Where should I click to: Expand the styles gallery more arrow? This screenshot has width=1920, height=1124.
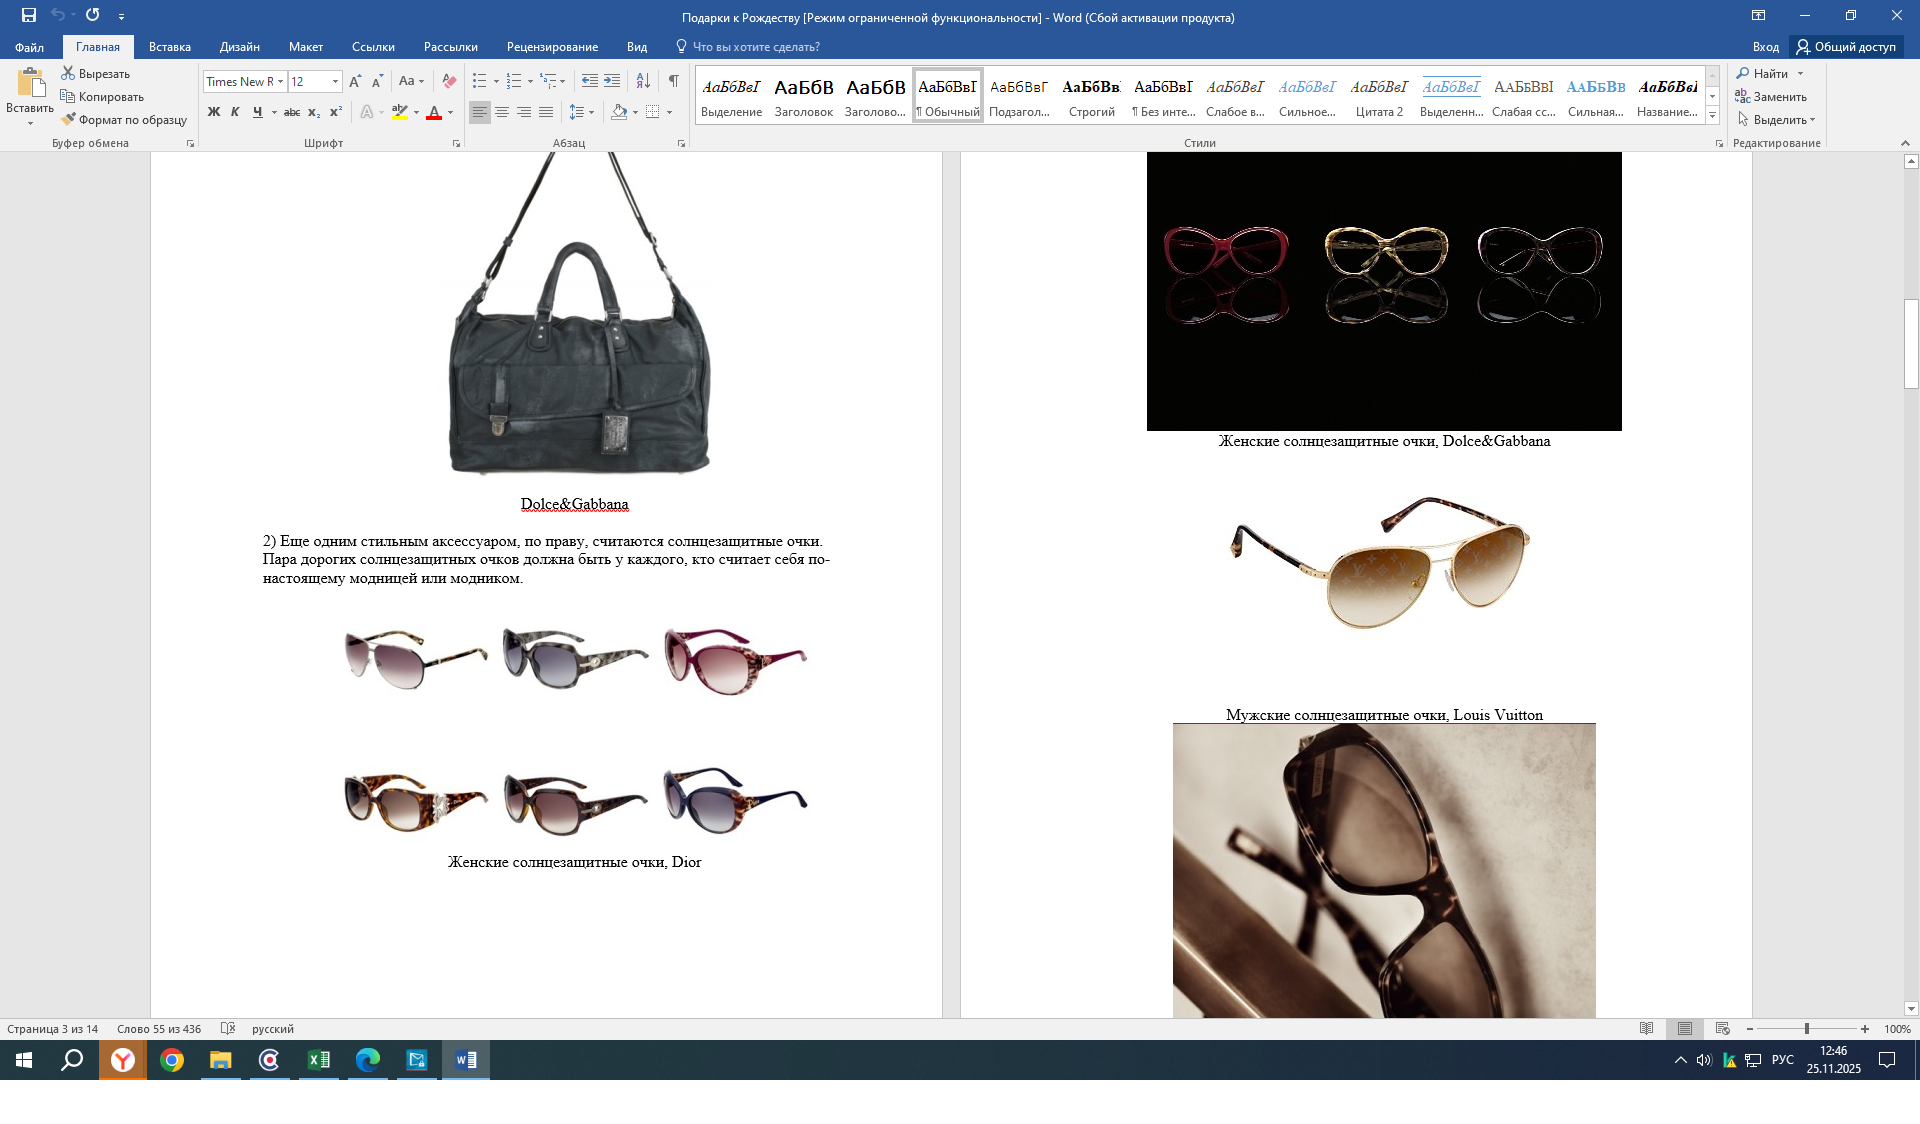click(x=1712, y=116)
